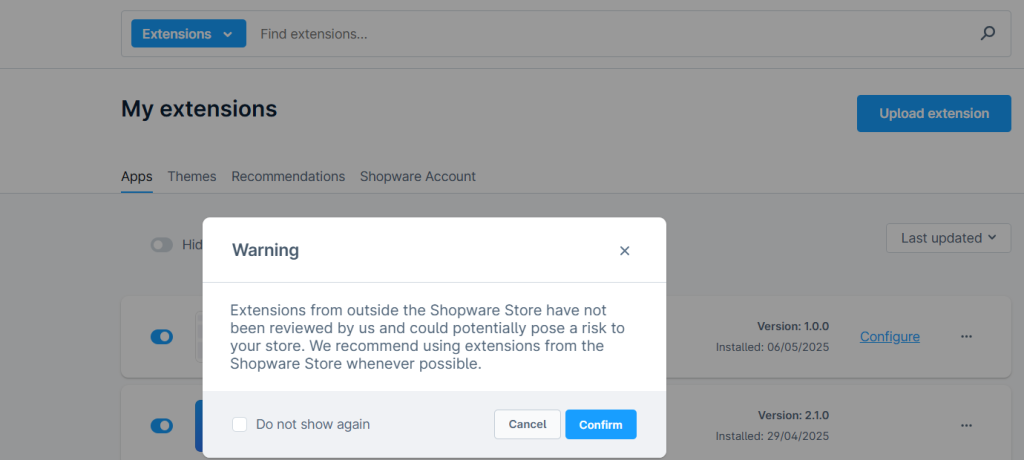Click the Upload extension button
The width and height of the screenshot is (1024, 460).
click(x=934, y=114)
